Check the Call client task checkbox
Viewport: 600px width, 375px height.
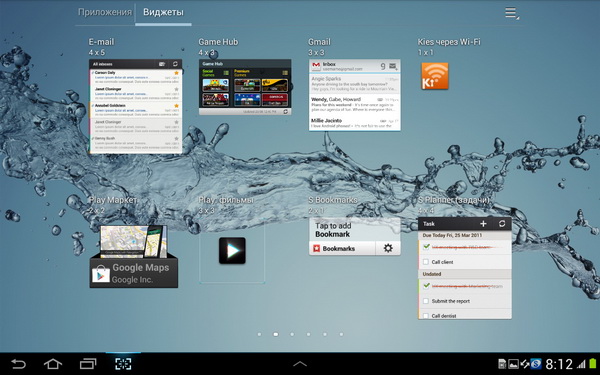coord(426,262)
